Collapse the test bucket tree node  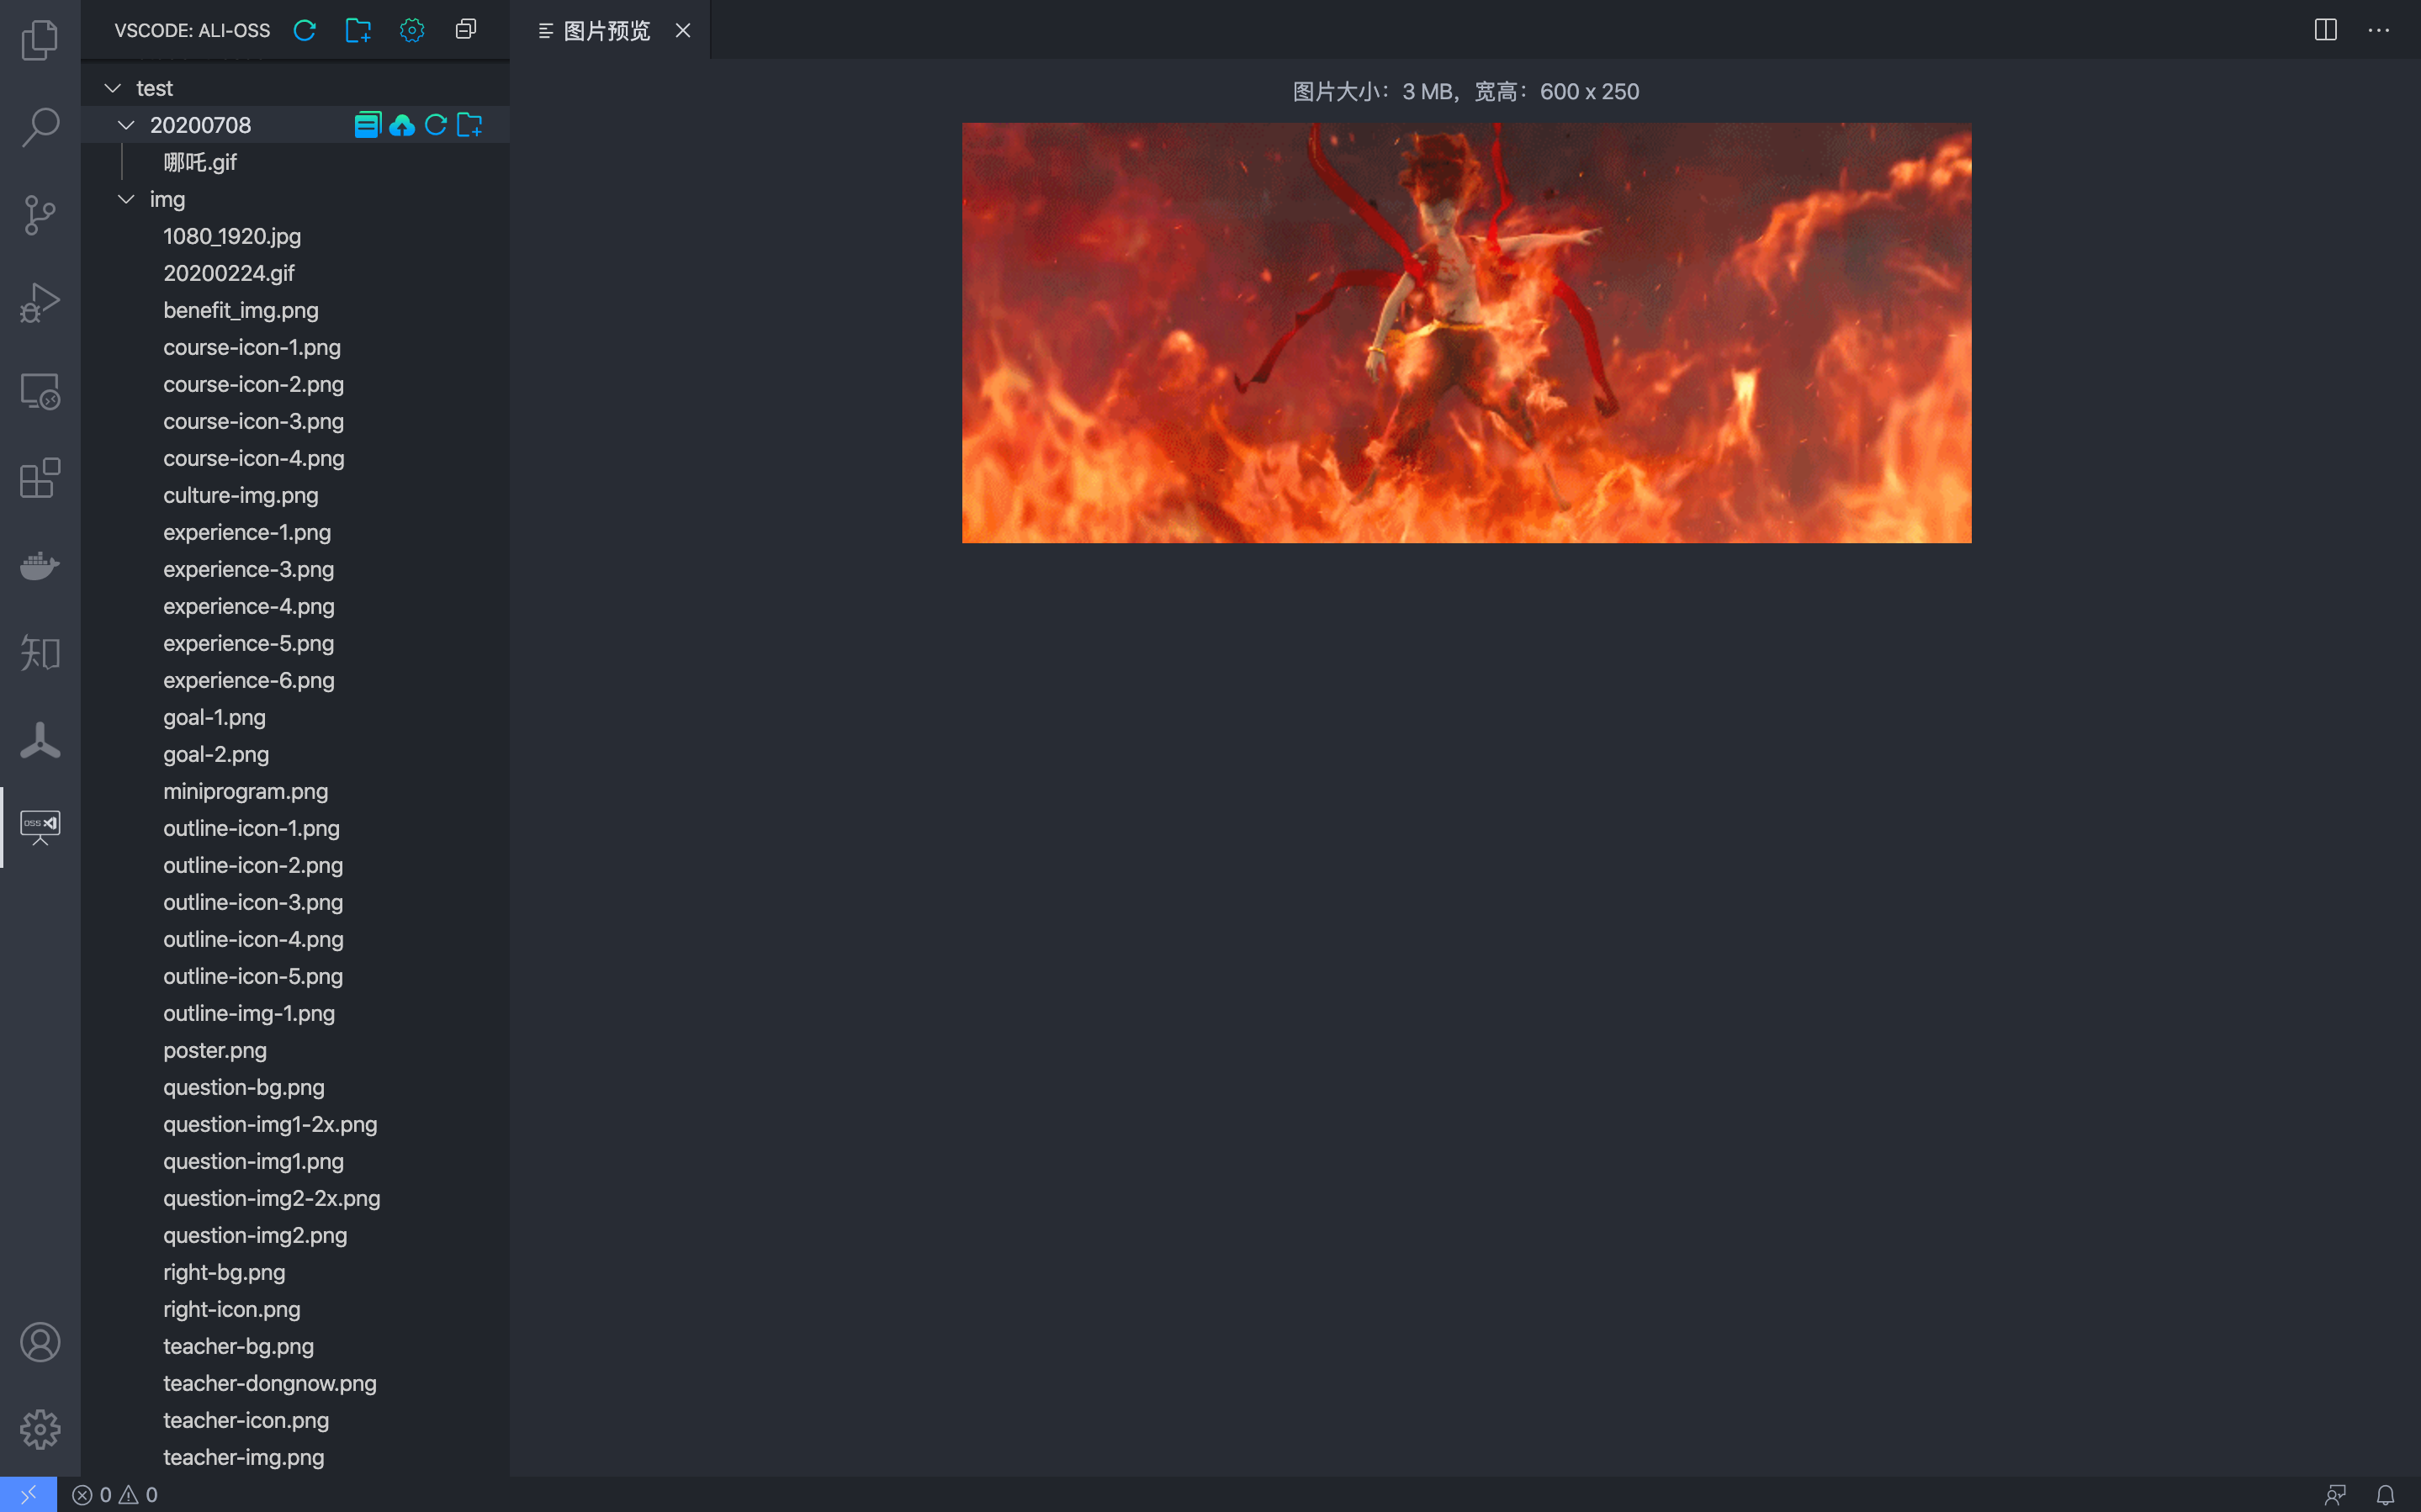point(113,88)
